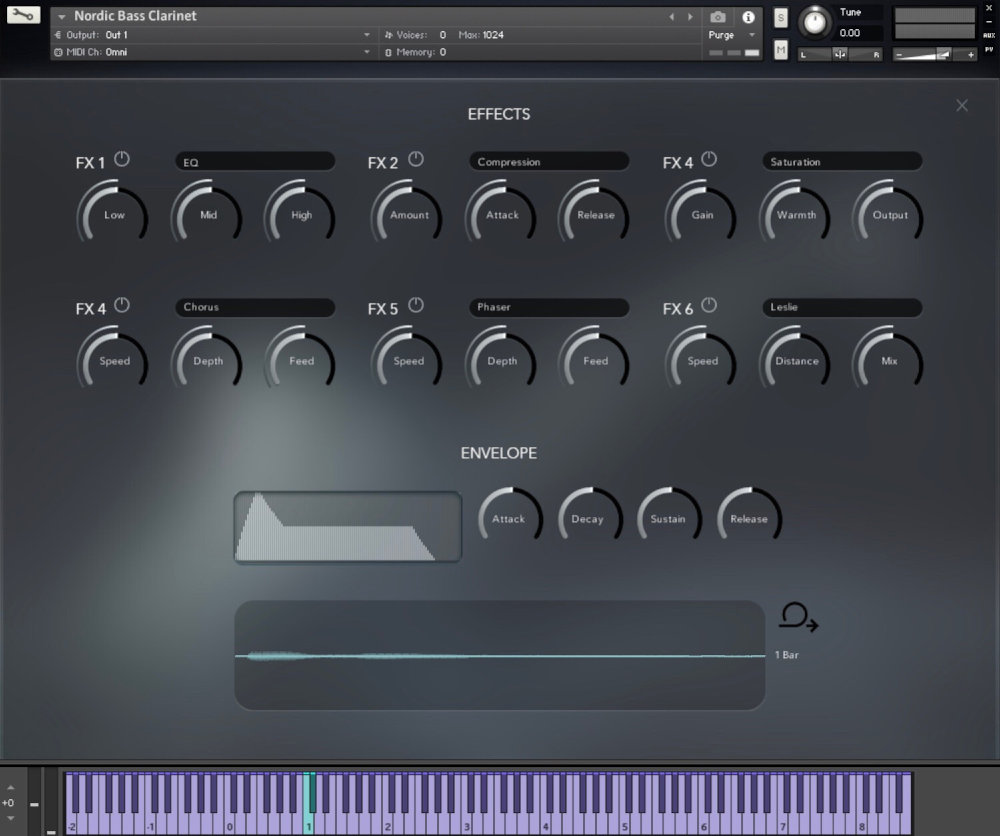Toggle the FX 2 Compression power icon
This screenshot has width=1000, height=836.
414,158
